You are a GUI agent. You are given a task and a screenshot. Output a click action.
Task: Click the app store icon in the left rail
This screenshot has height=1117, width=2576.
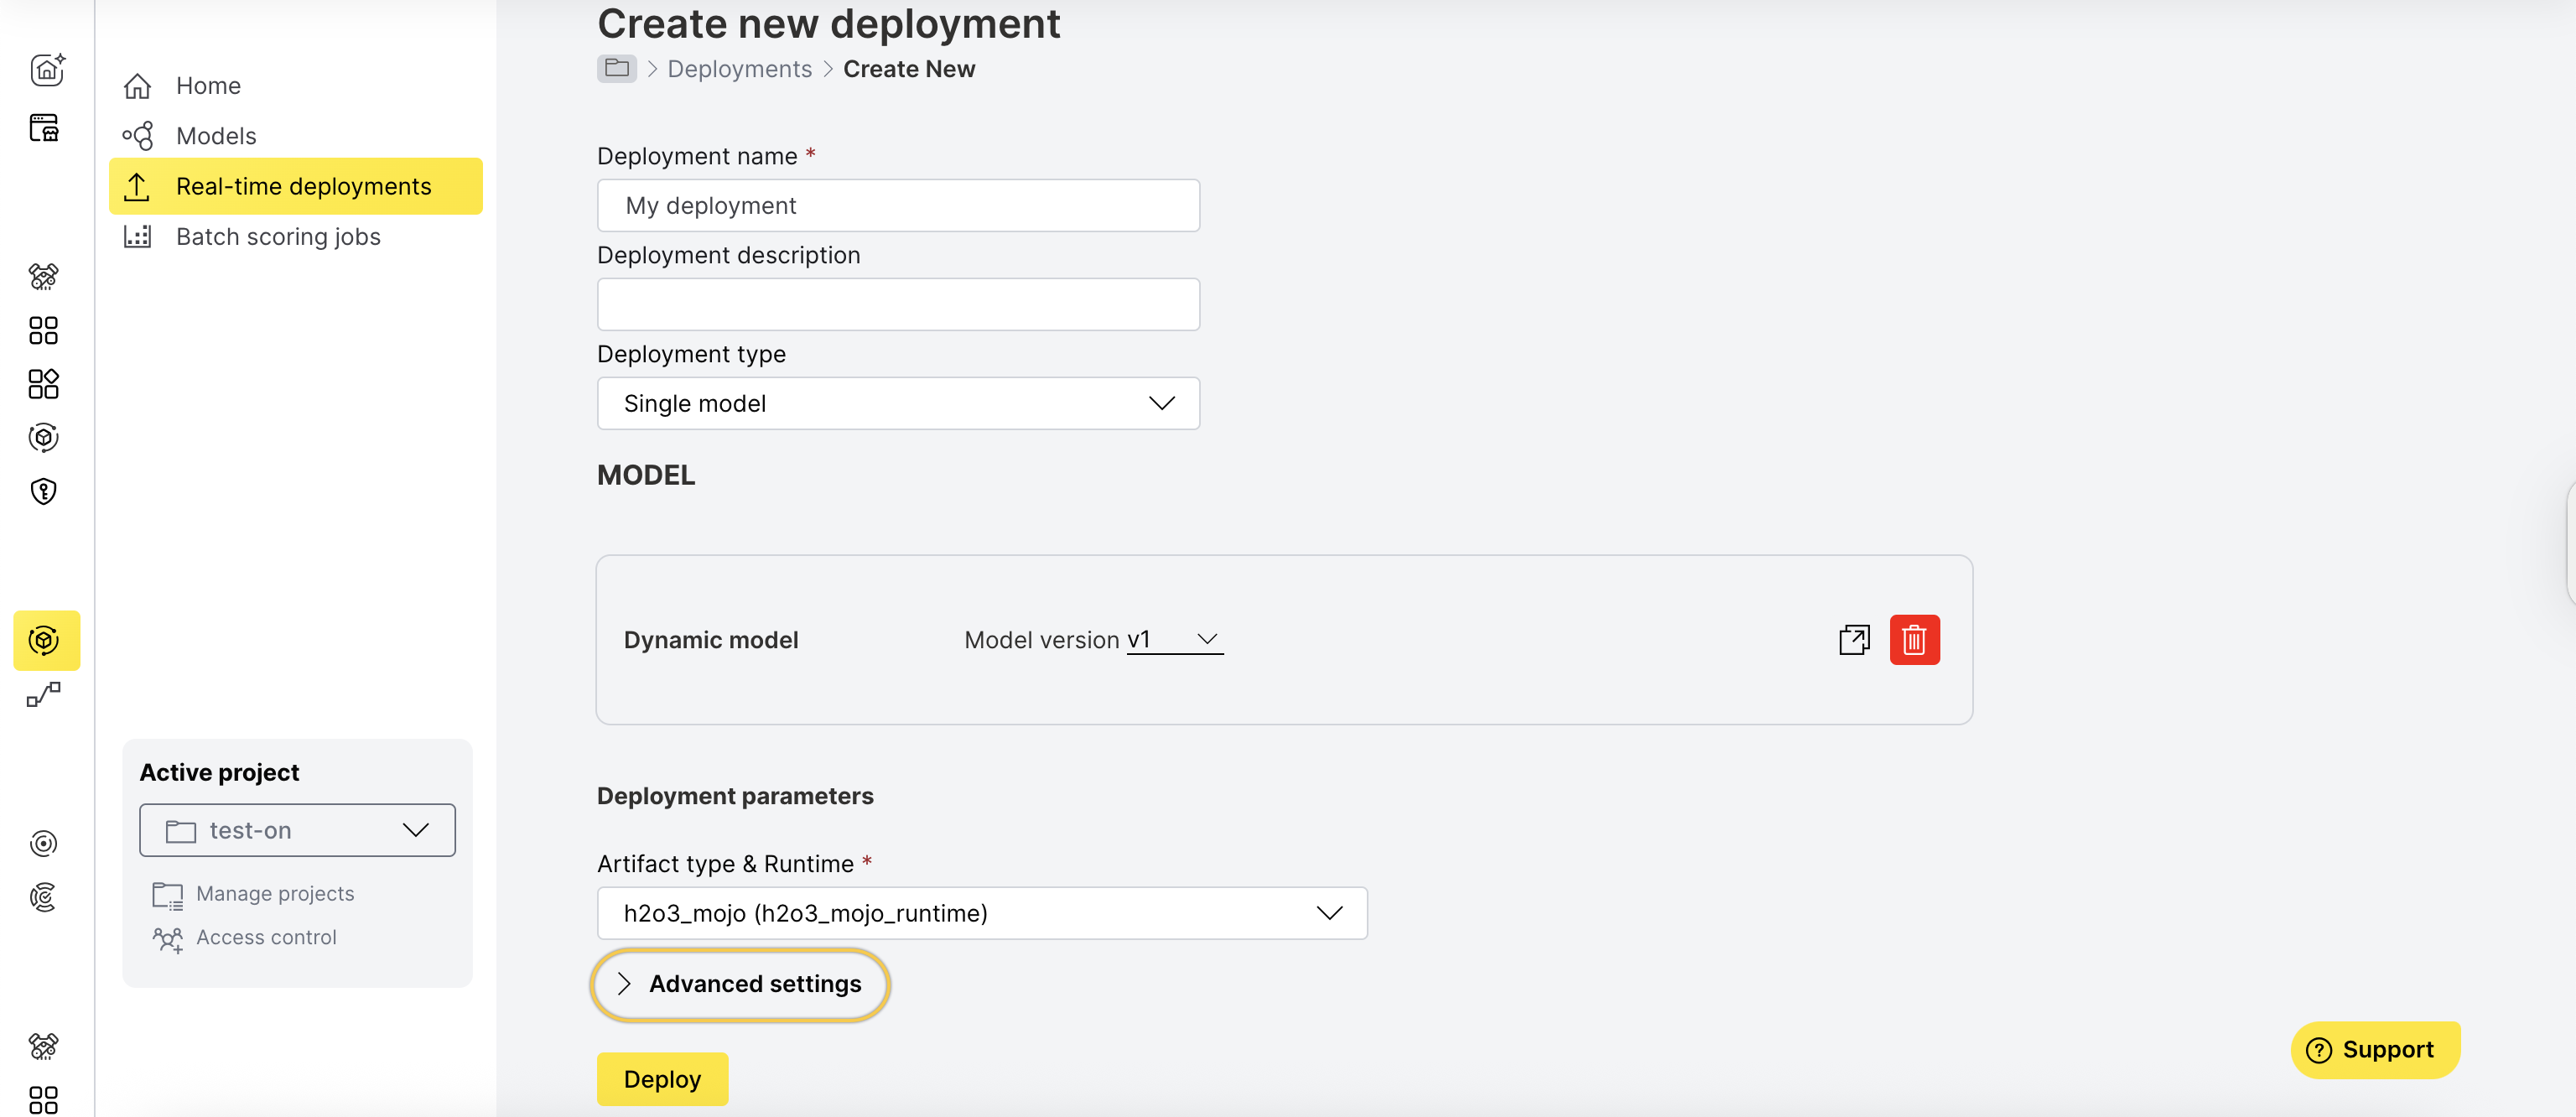[x=44, y=128]
